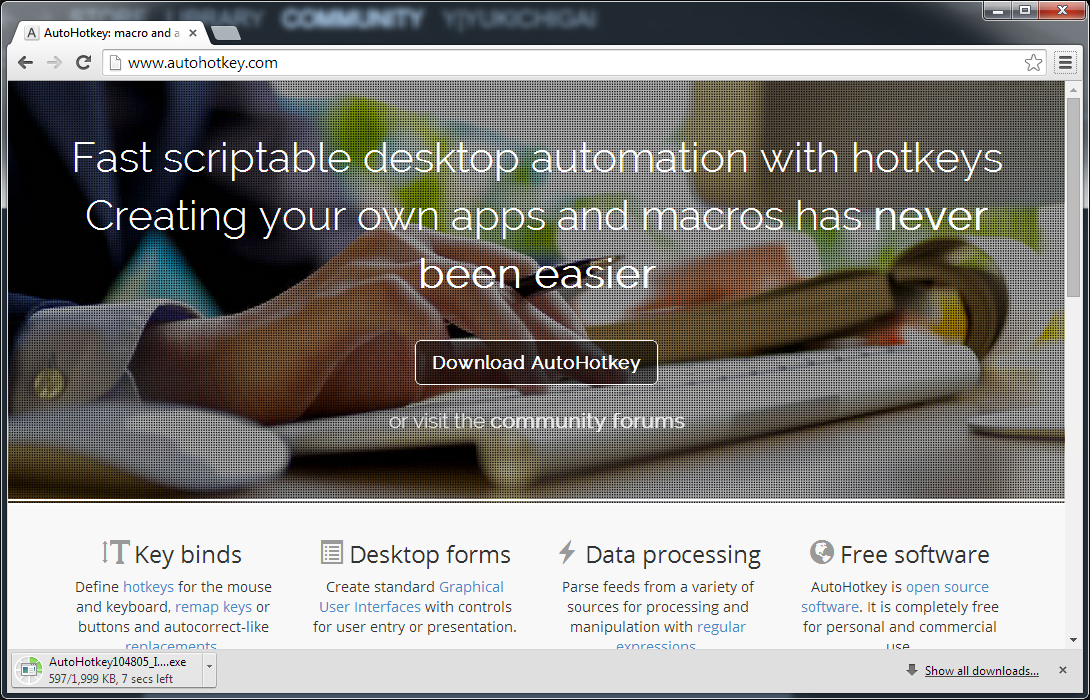Open the hotkeys link

click(148, 587)
